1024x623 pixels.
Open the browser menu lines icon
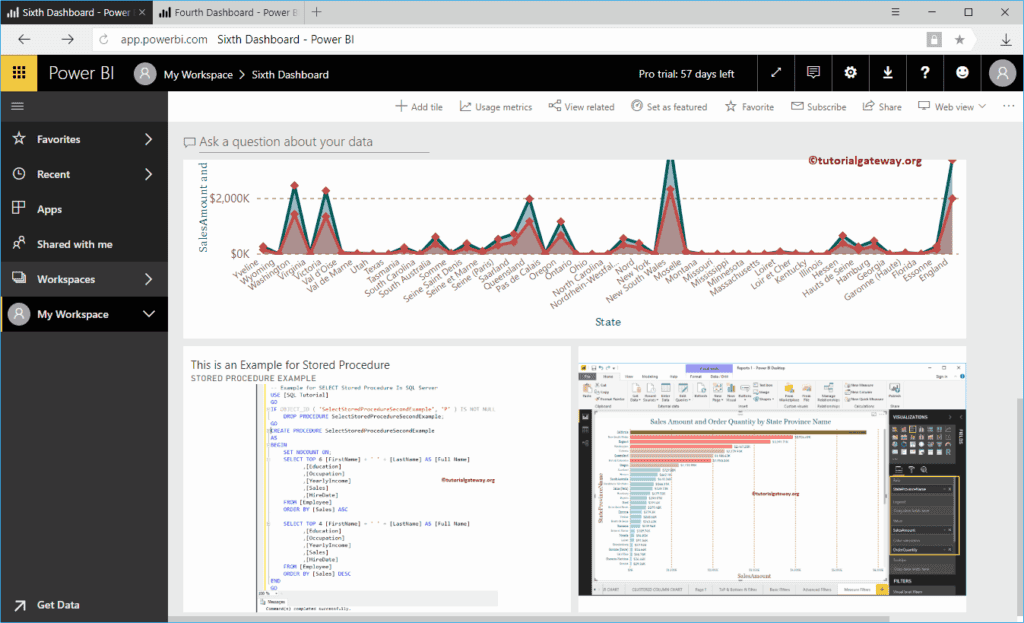[895, 12]
